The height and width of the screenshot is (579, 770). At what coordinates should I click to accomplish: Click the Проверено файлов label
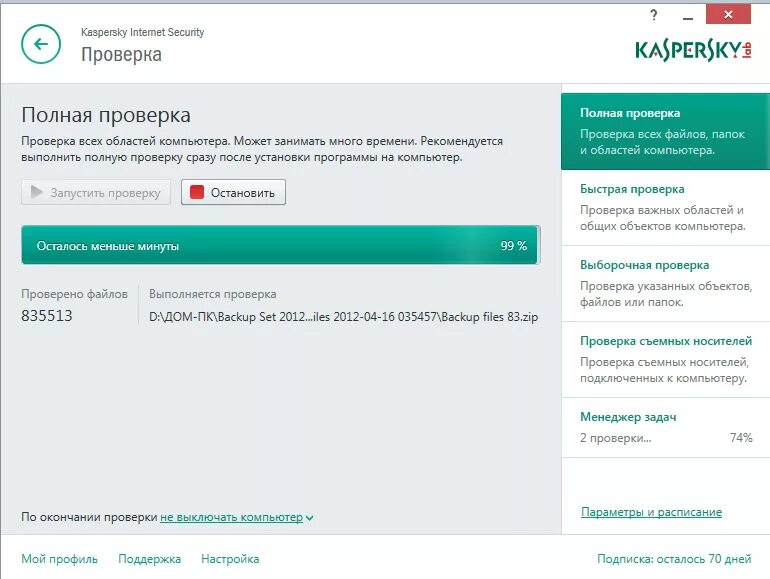tap(74, 294)
